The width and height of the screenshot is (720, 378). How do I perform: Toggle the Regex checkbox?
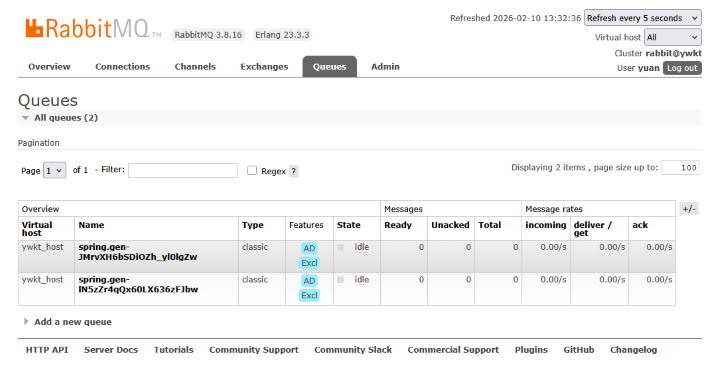(252, 170)
